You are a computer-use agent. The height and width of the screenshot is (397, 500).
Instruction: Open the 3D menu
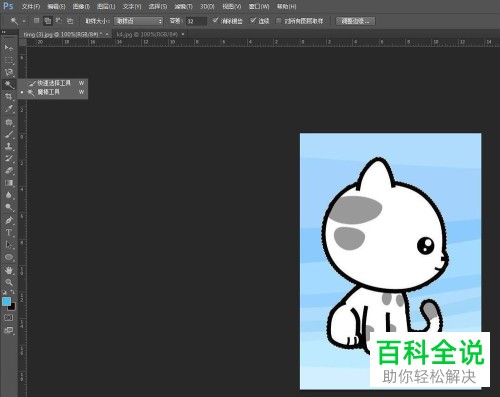click(x=207, y=6)
